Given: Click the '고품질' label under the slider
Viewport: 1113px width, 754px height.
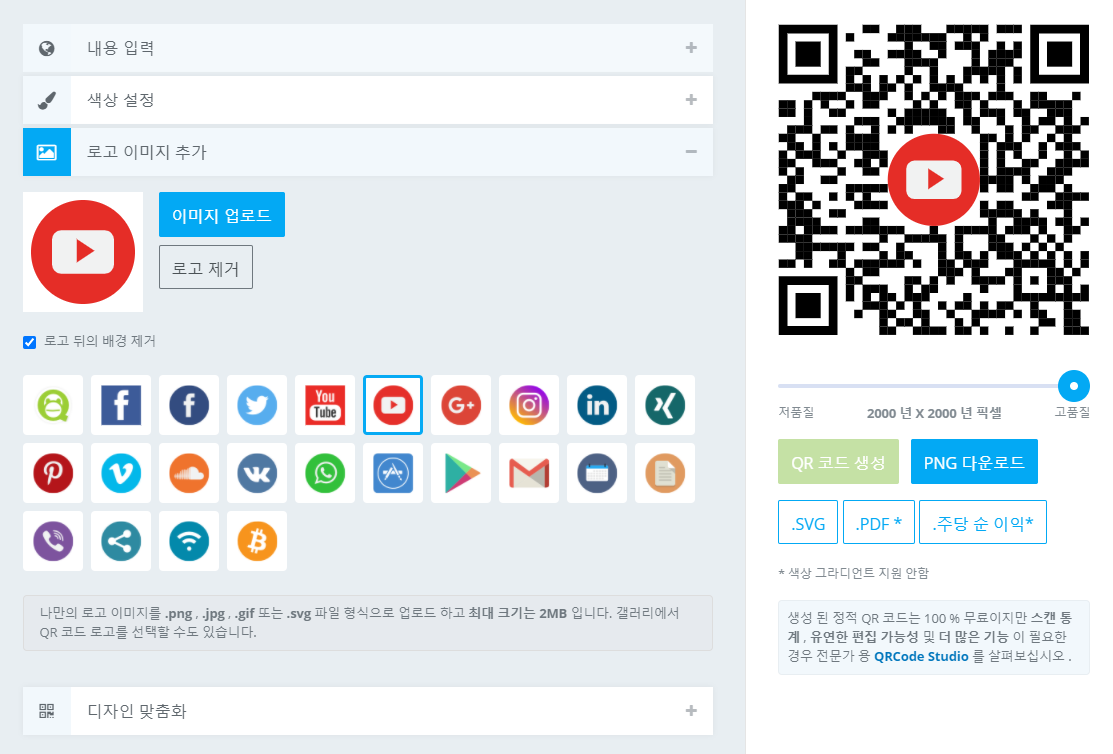Looking at the screenshot, I should (1072, 412).
